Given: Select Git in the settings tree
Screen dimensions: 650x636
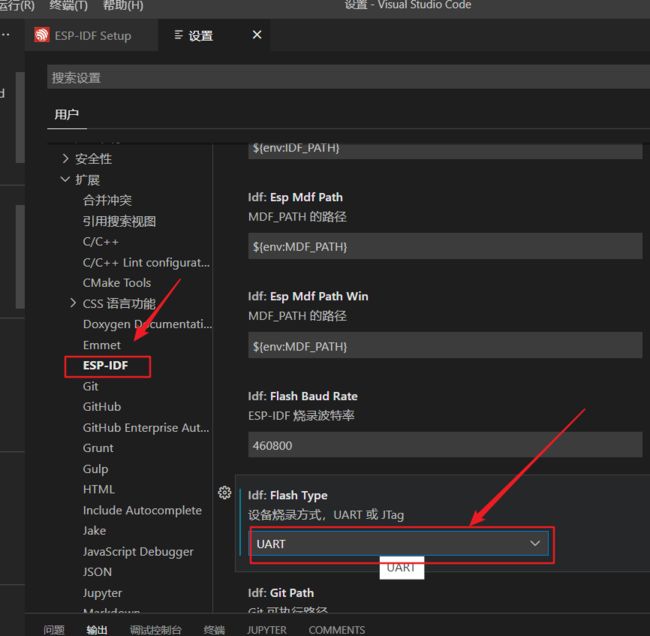Looking at the screenshot, I should tap(90, 386).
